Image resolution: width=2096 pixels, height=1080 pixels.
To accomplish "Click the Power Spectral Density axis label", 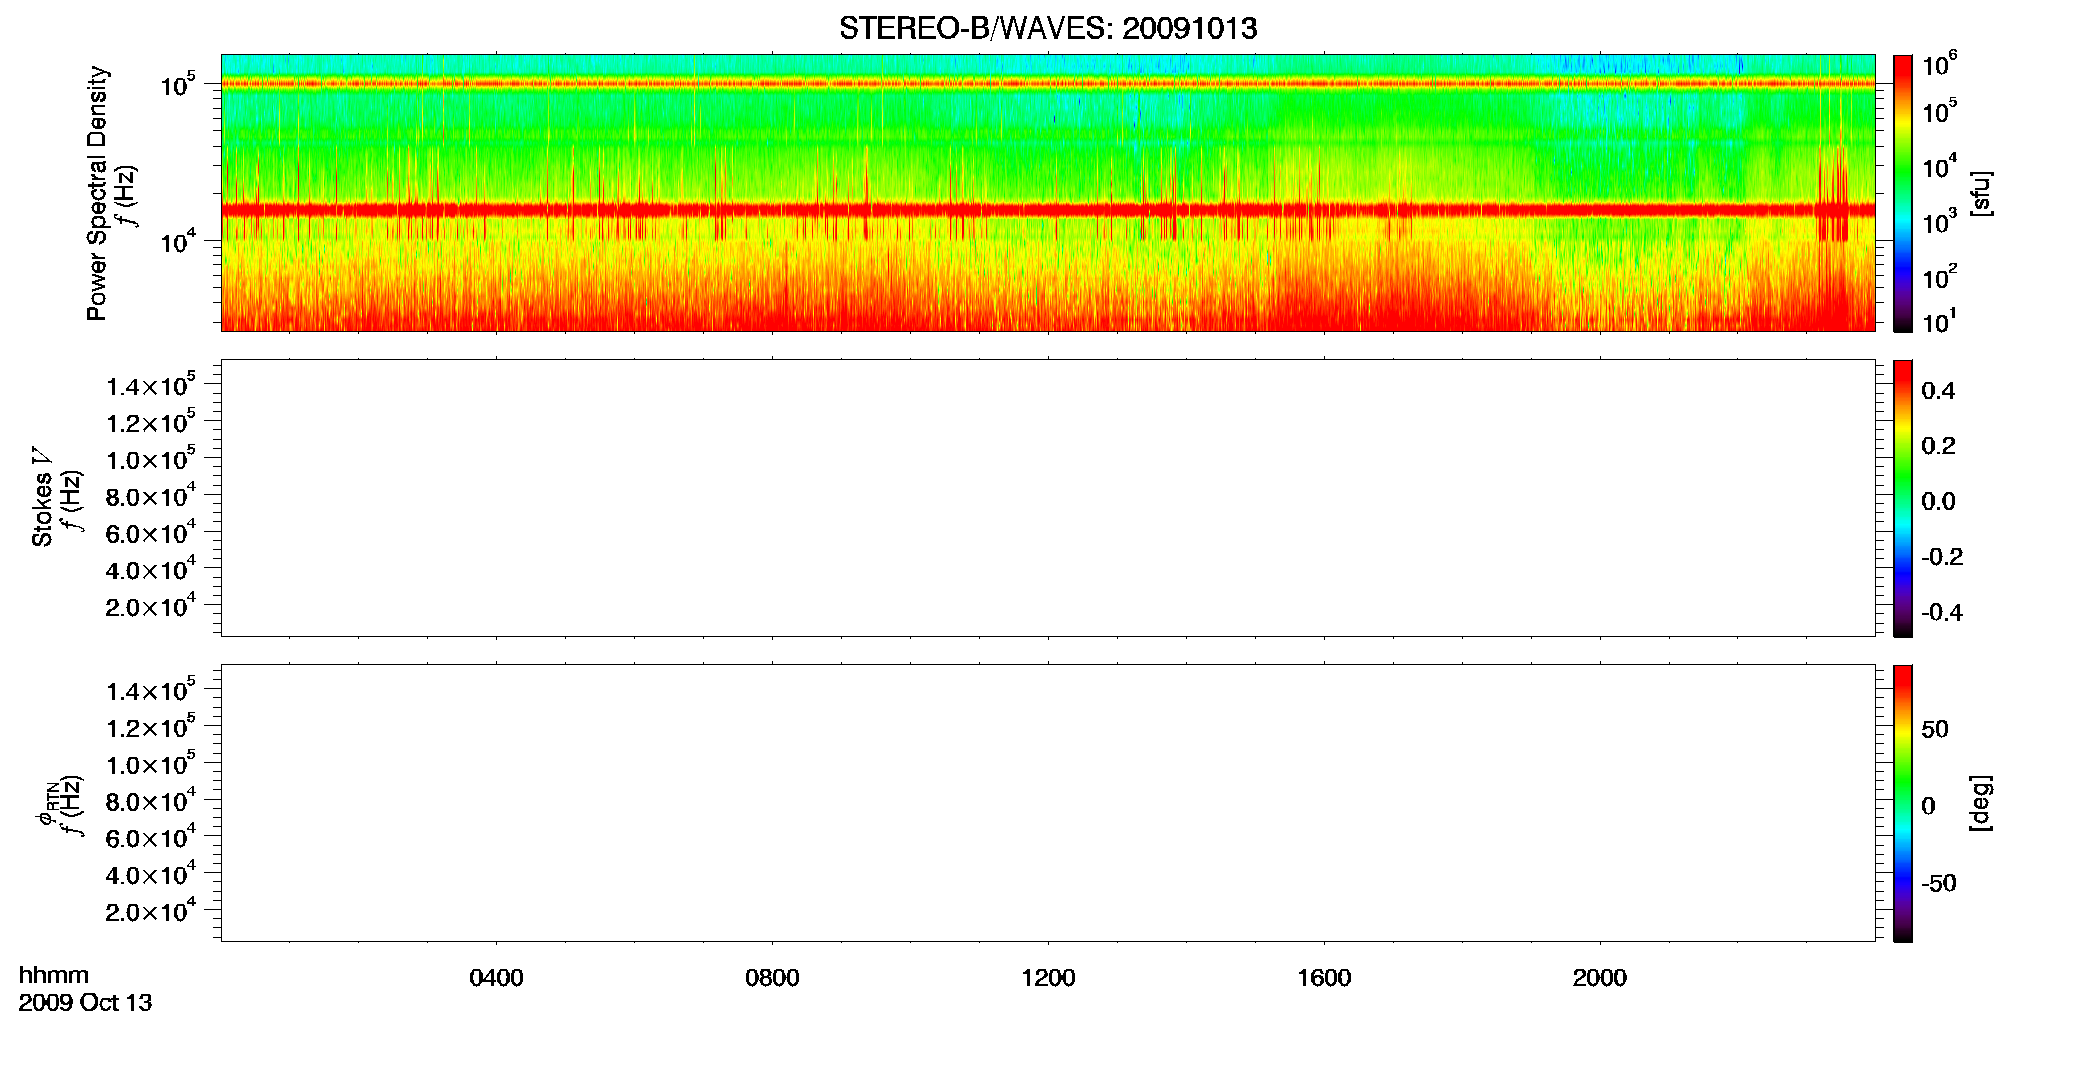I will (x=97, y=193).
